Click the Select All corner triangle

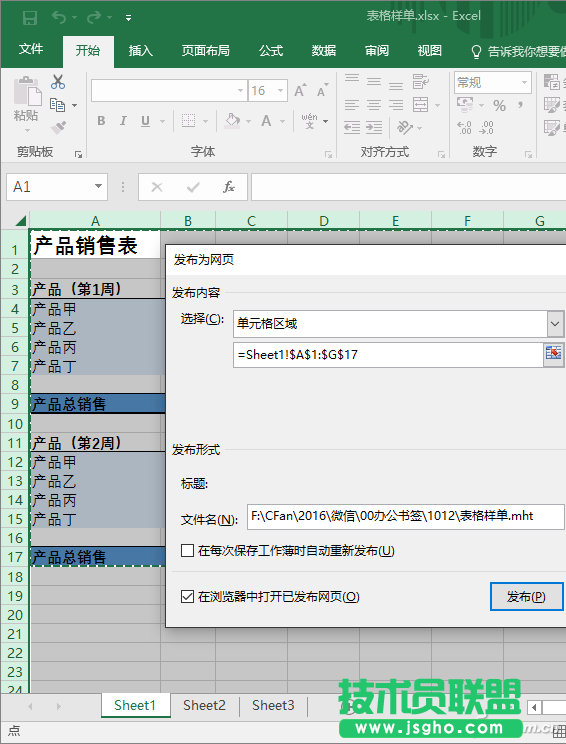point(20,221)
